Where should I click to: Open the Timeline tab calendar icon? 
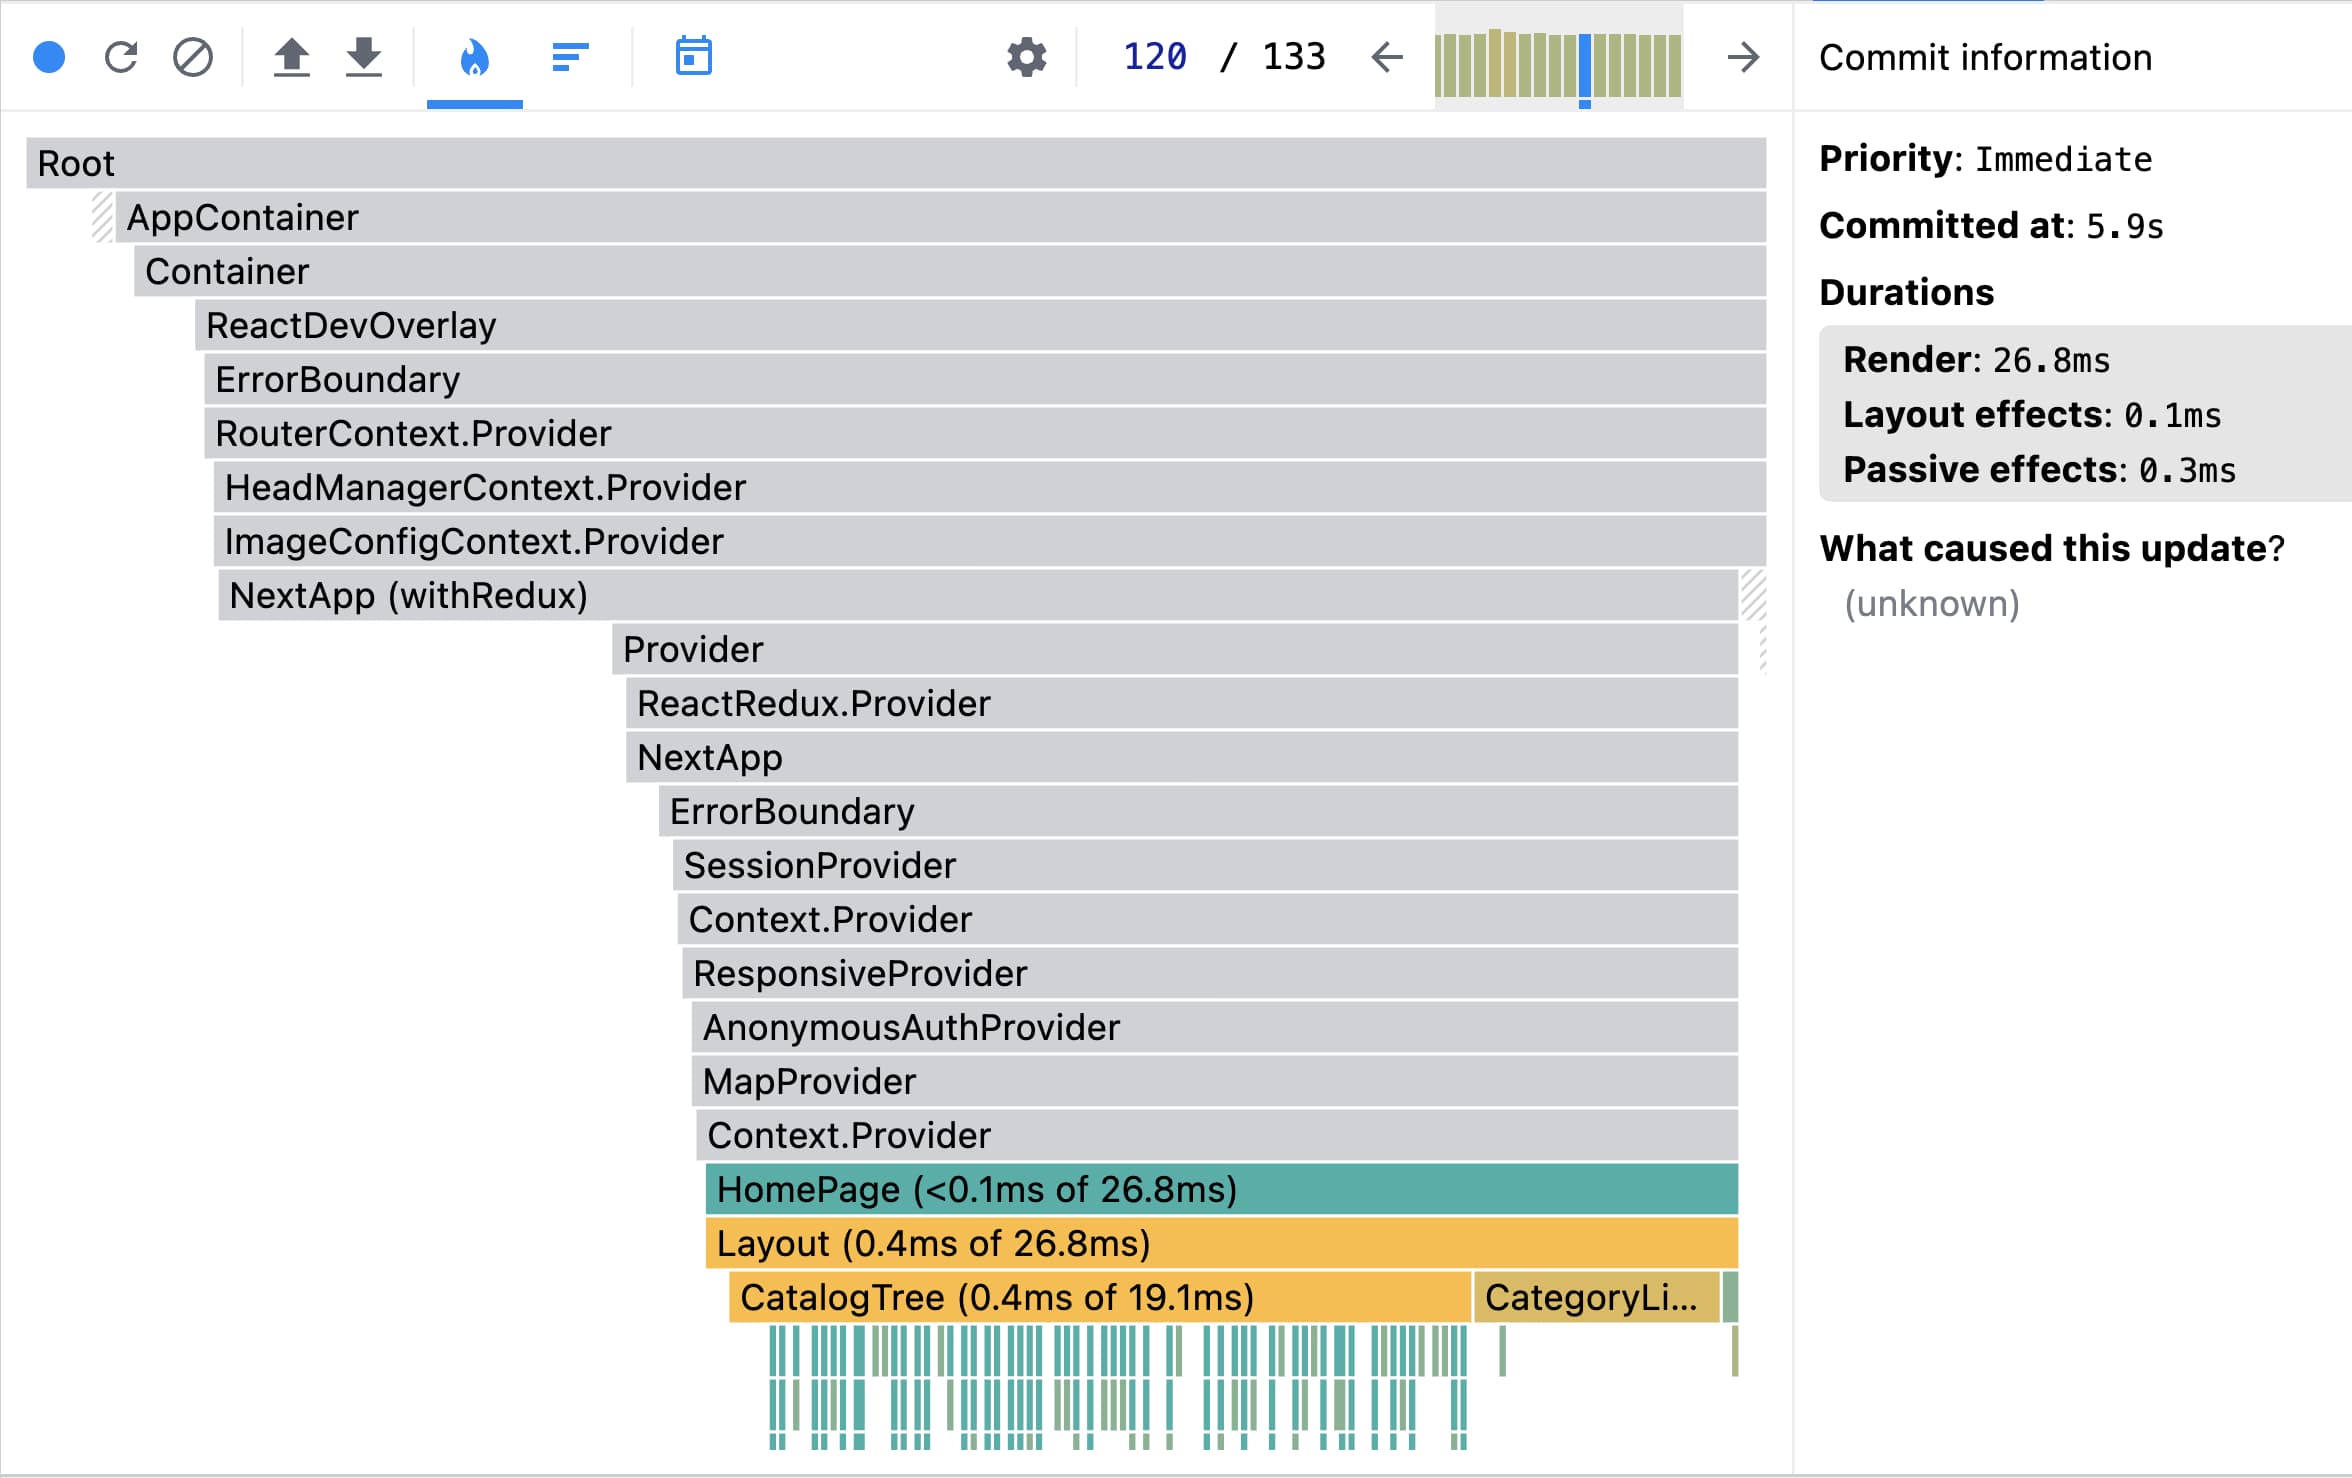(x=693, y=57)
